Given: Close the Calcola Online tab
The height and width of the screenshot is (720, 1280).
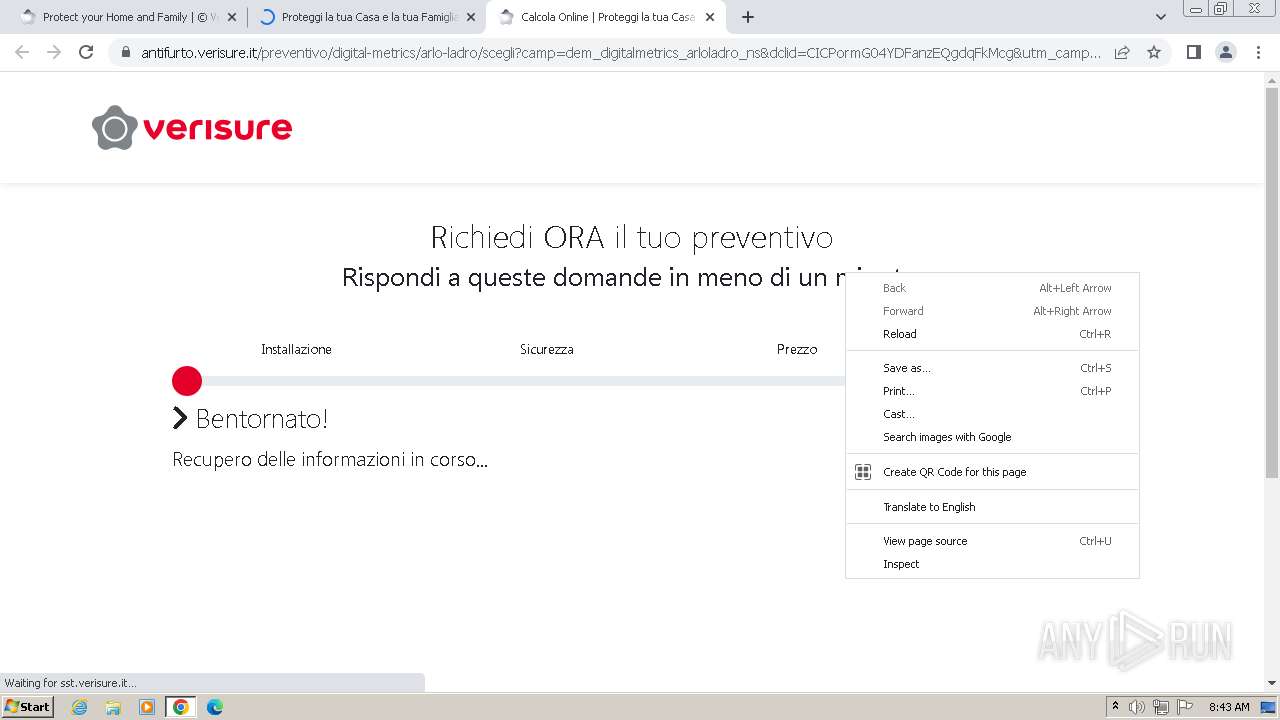Looking at the screenshot, I should (710, 17).
